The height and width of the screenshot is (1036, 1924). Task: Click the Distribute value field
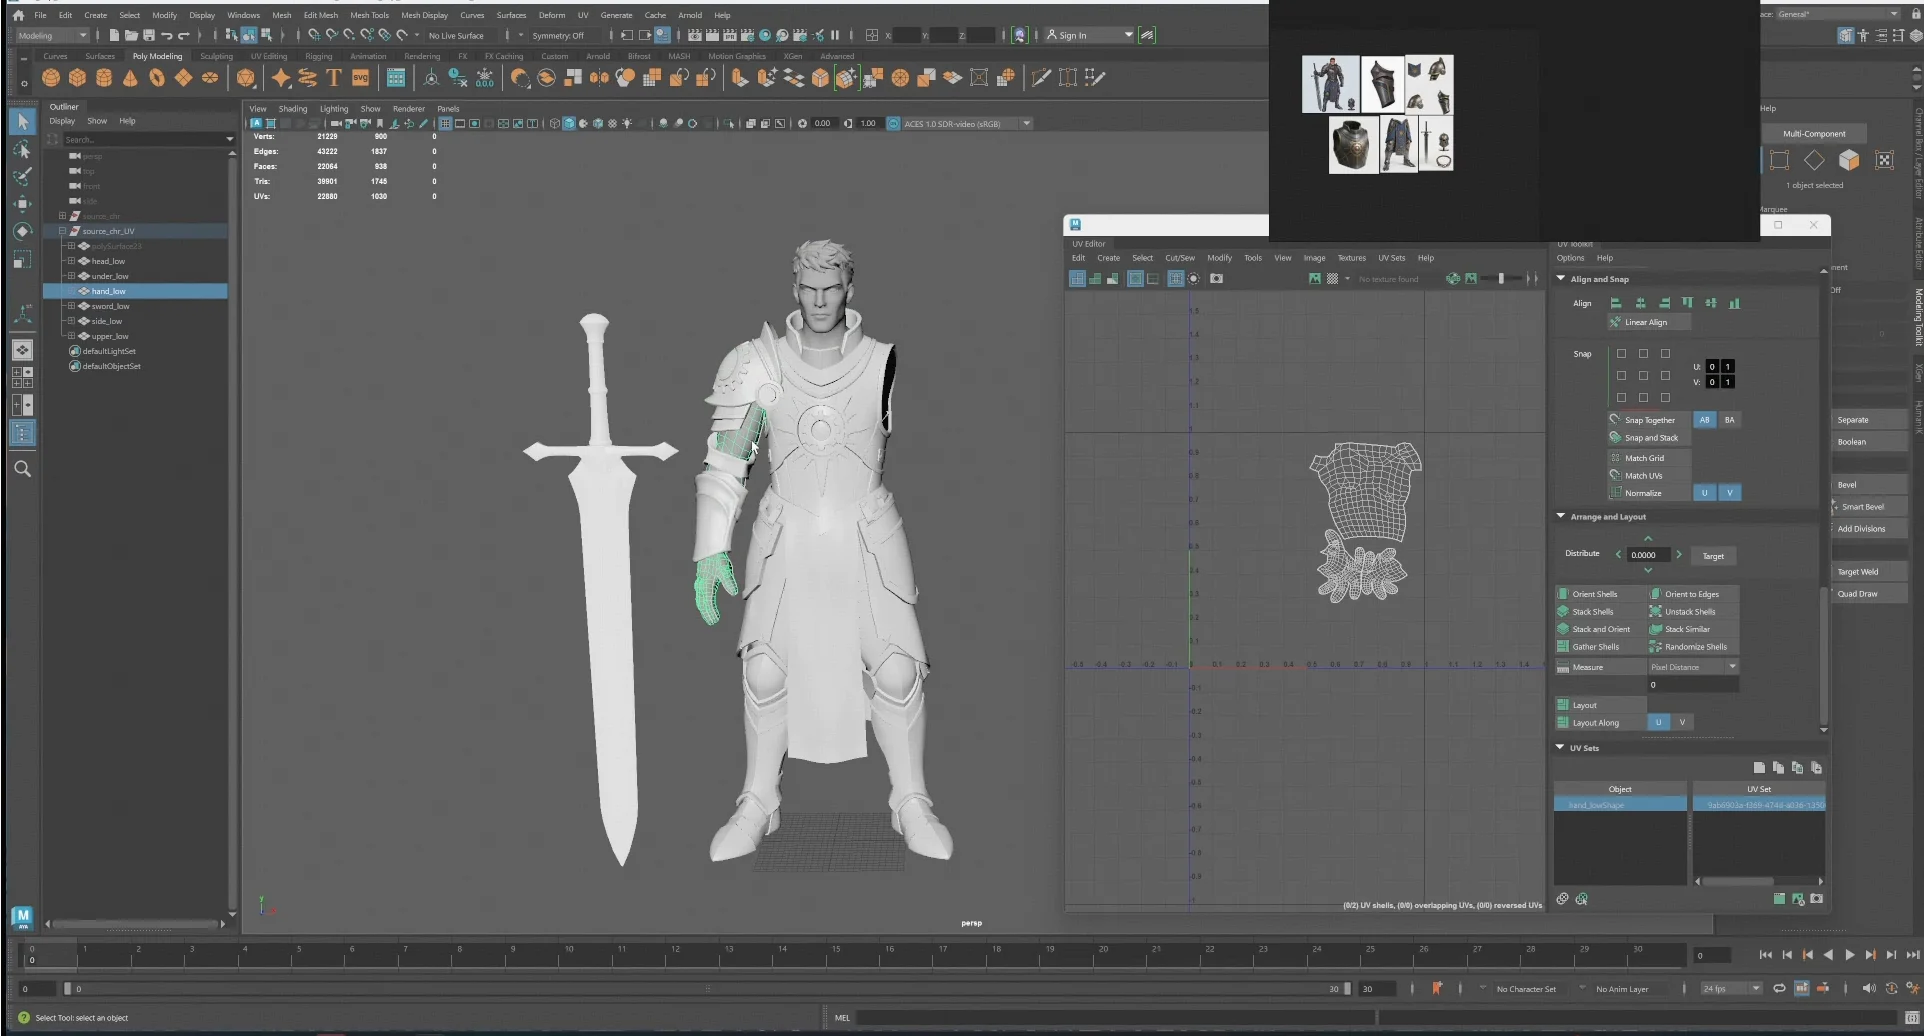1648,555
